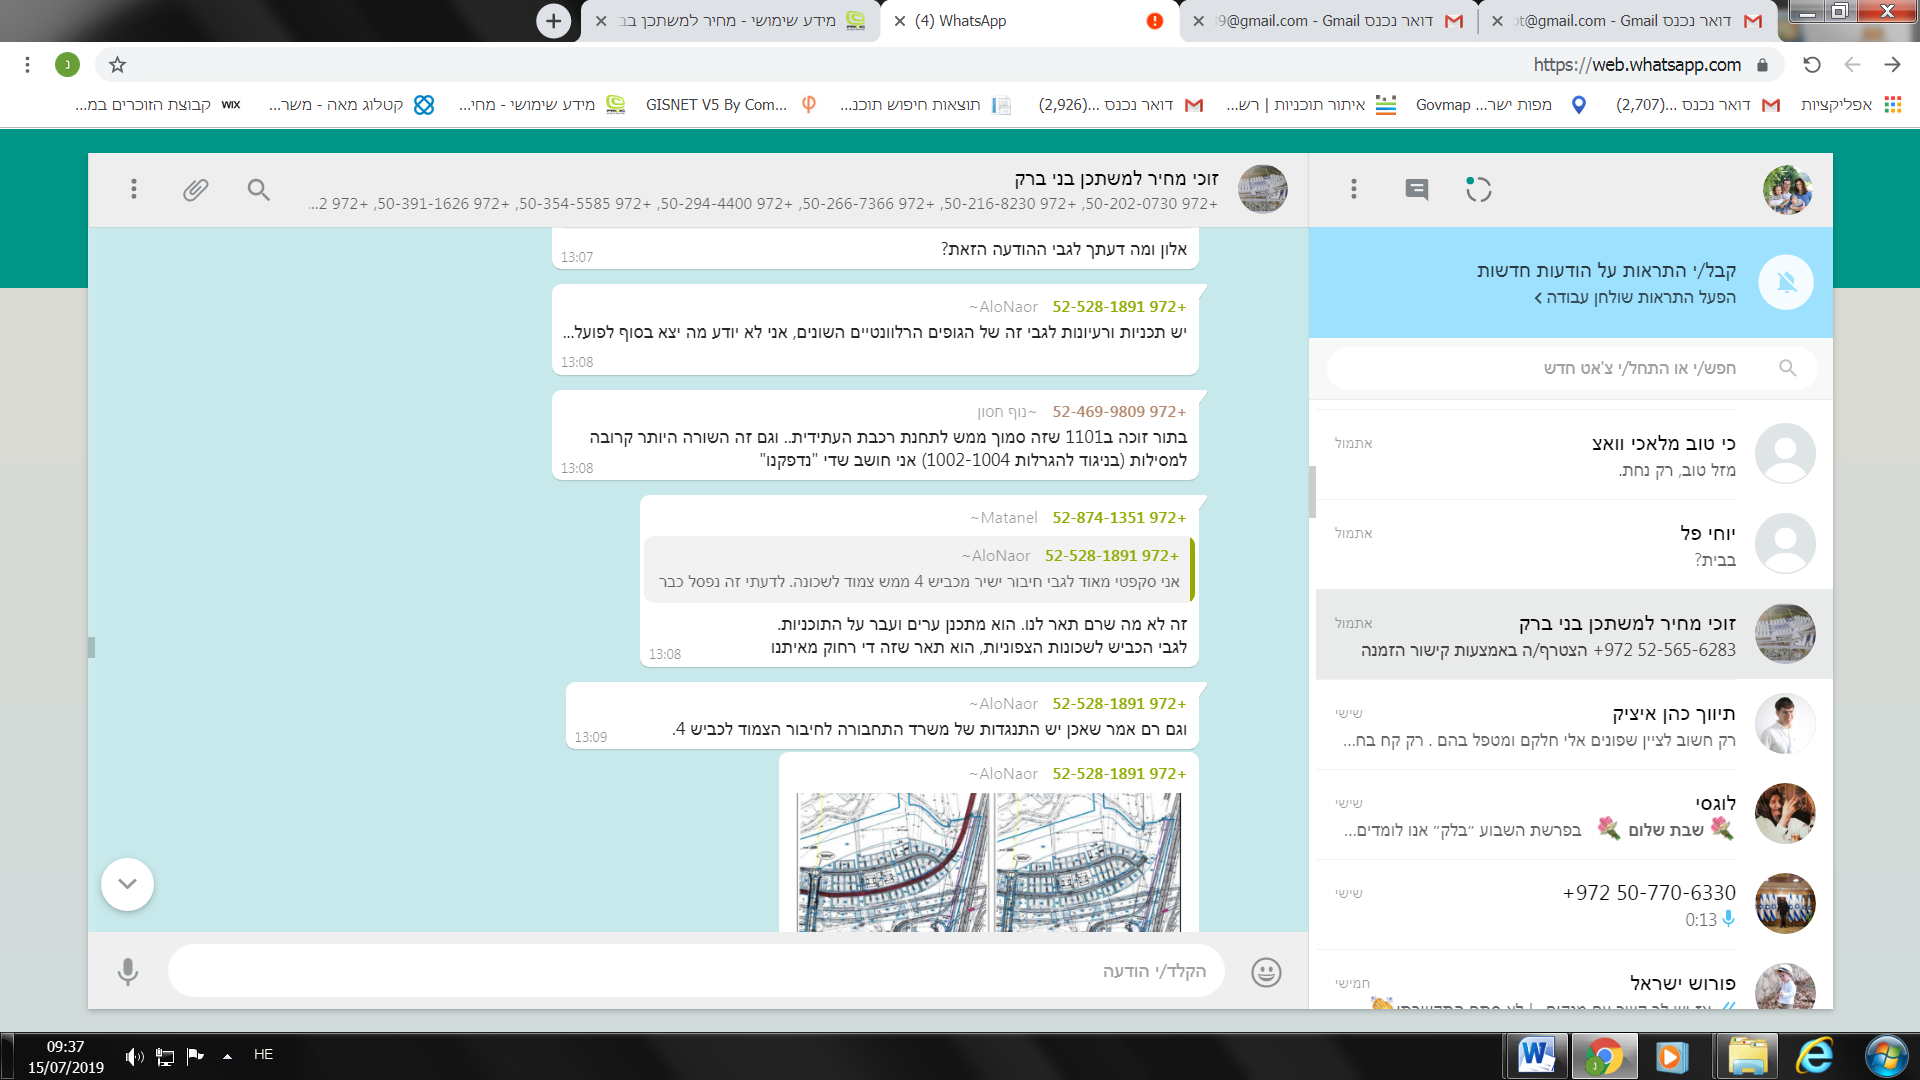Open the chat options three-dot menu
Screen dimensions: 1920x1080
tap(133, 189)
